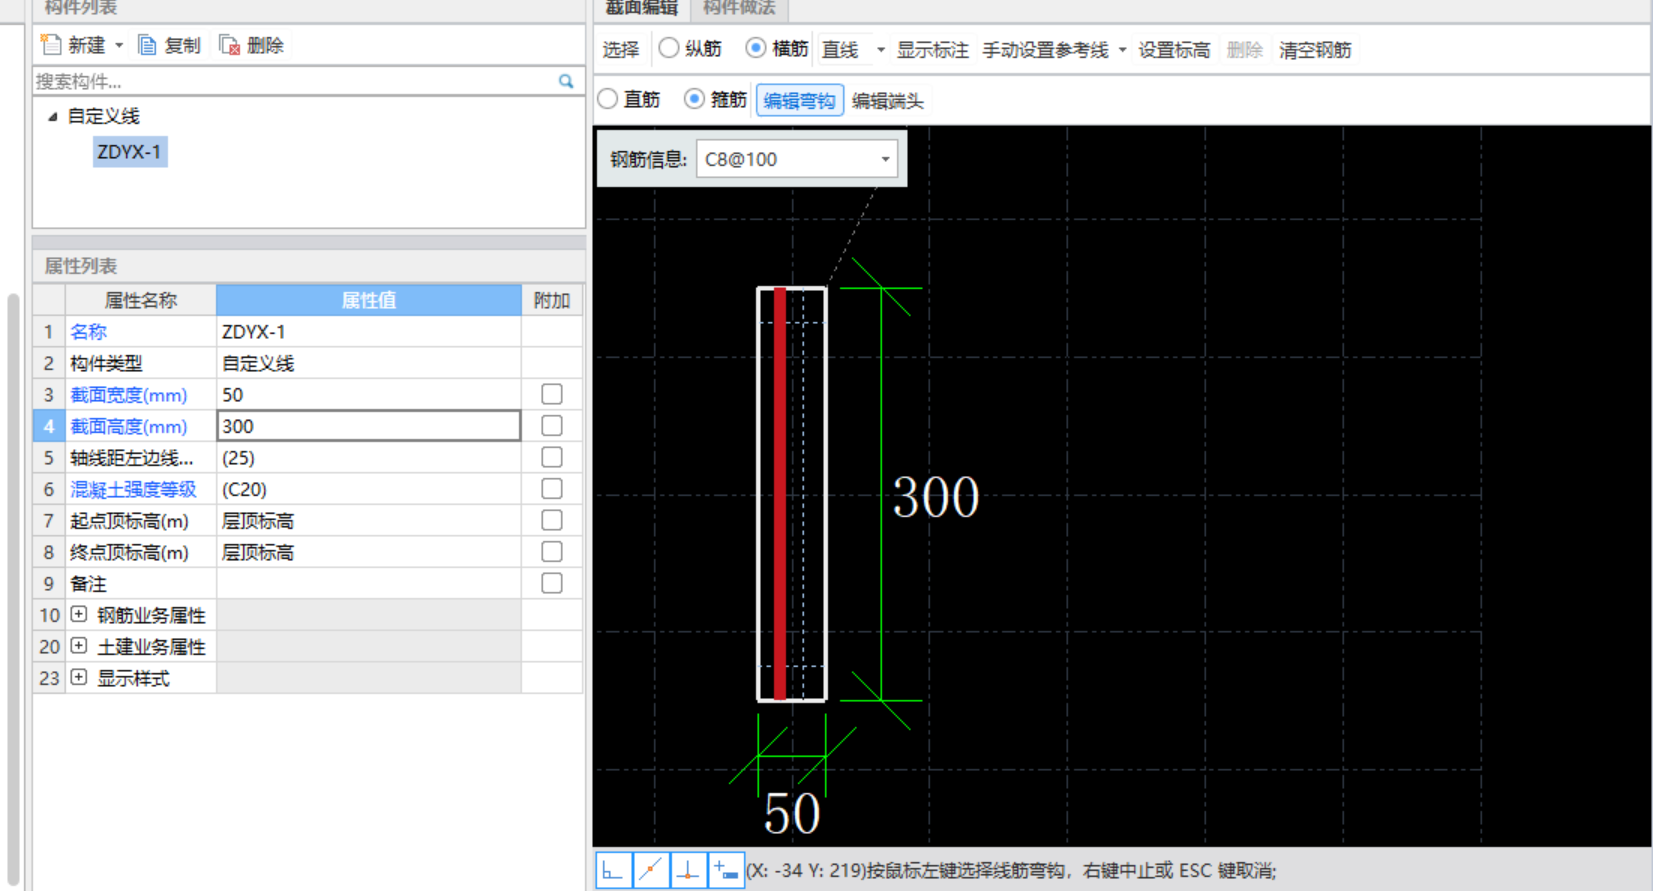This screenshot has width=1653, height=891.
Task: Toggle the coordinate offset plus icon
Action: pyautogui.click(x=726, y=870)
